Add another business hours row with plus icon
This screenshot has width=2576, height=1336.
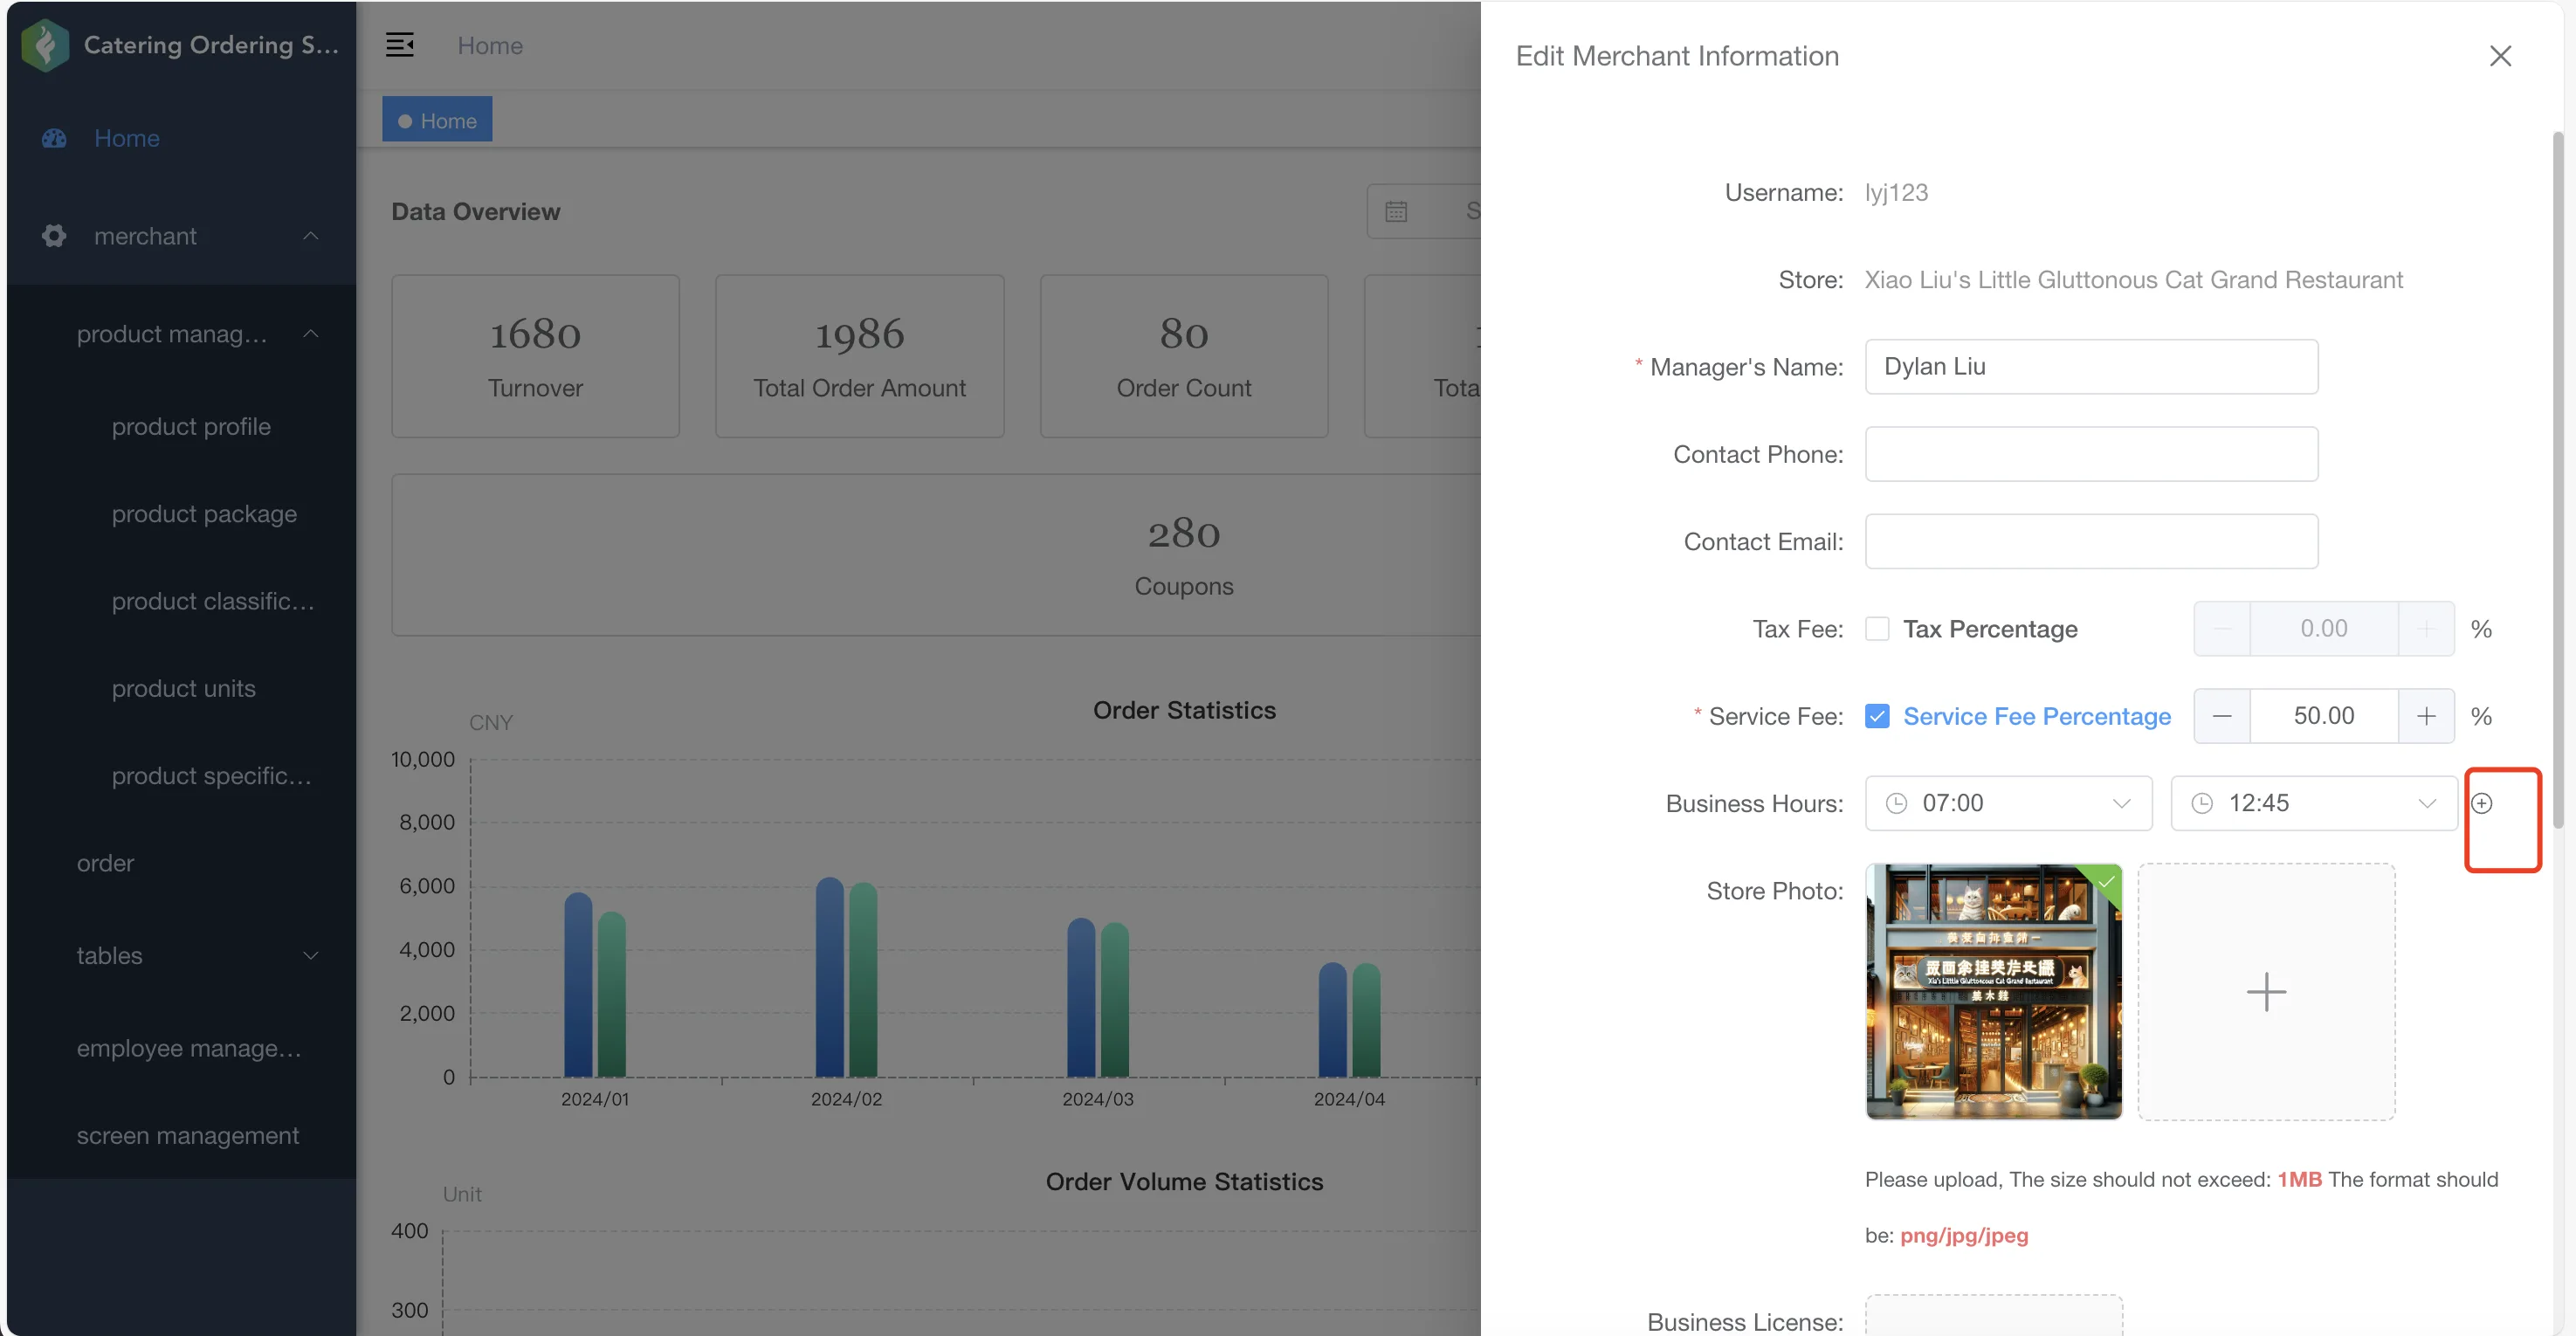point(2482,803)
